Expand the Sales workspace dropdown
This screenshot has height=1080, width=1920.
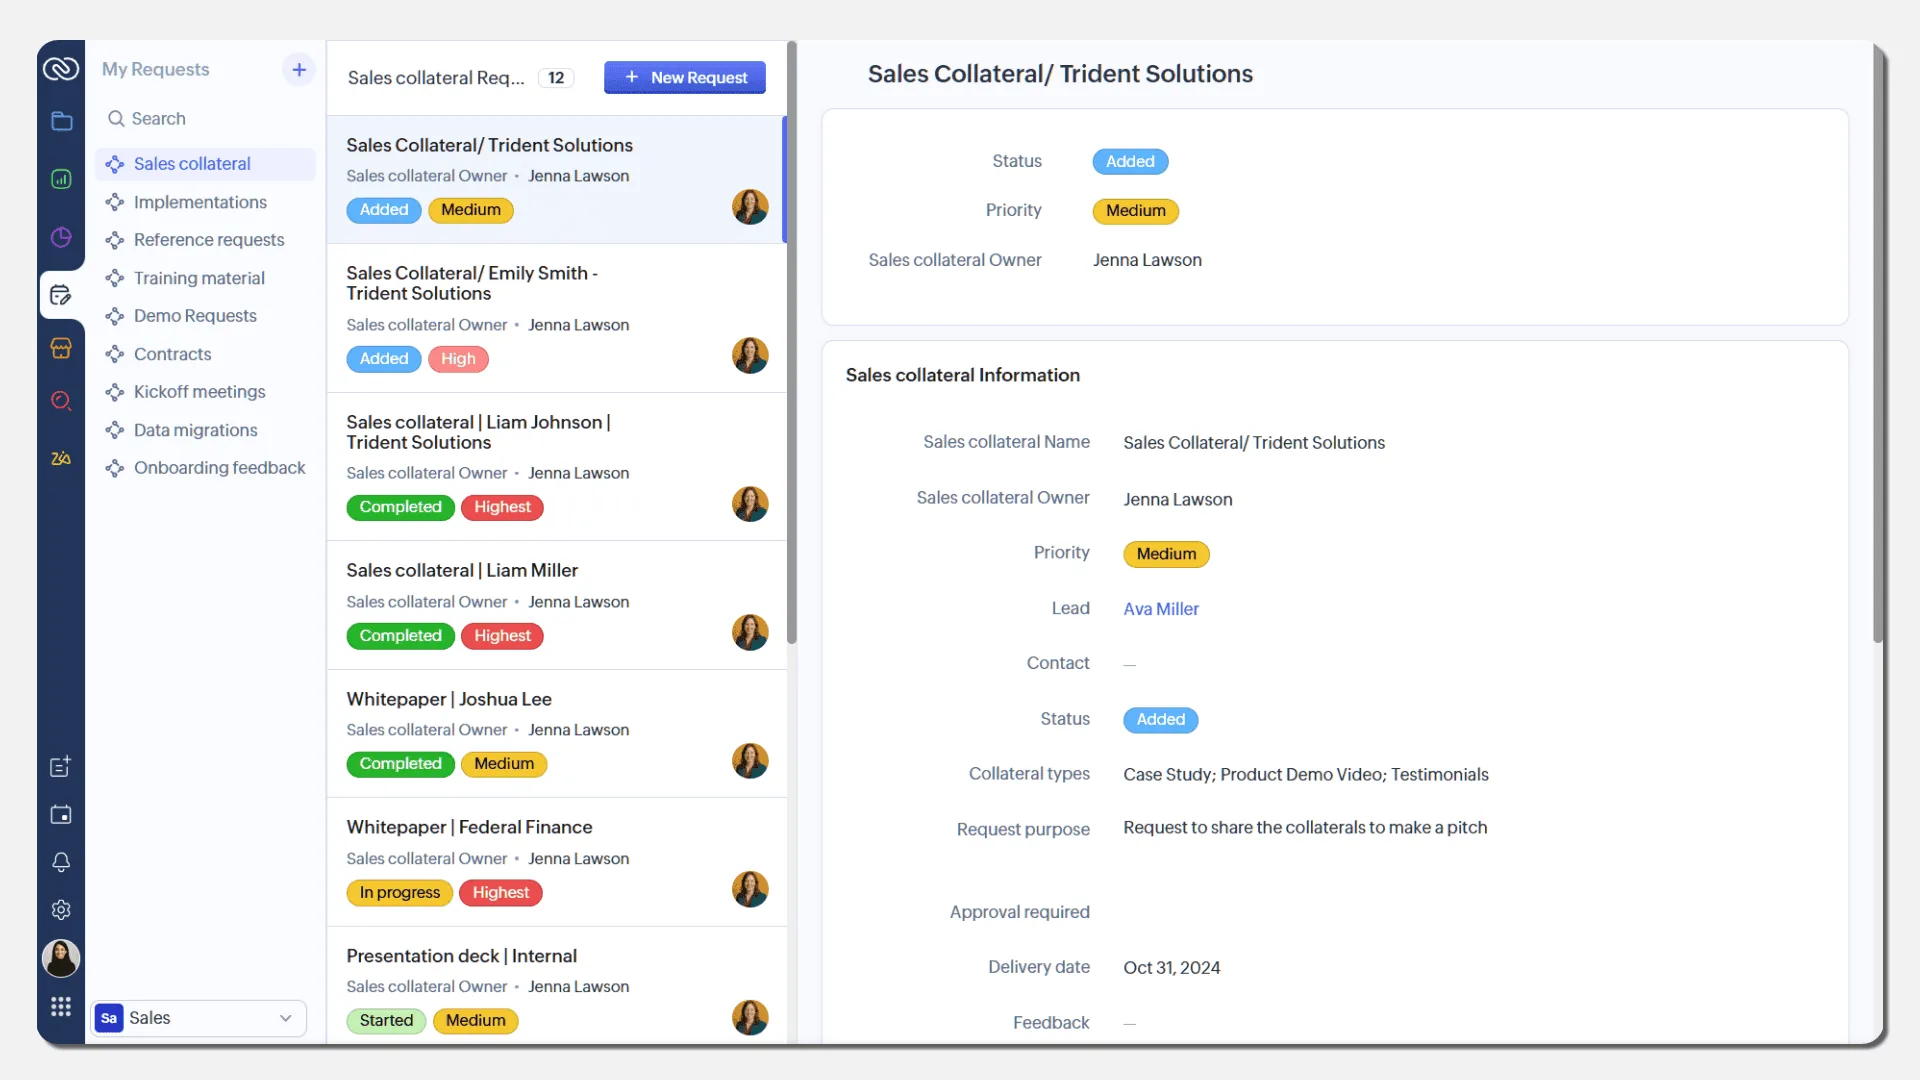point(199,1018)
